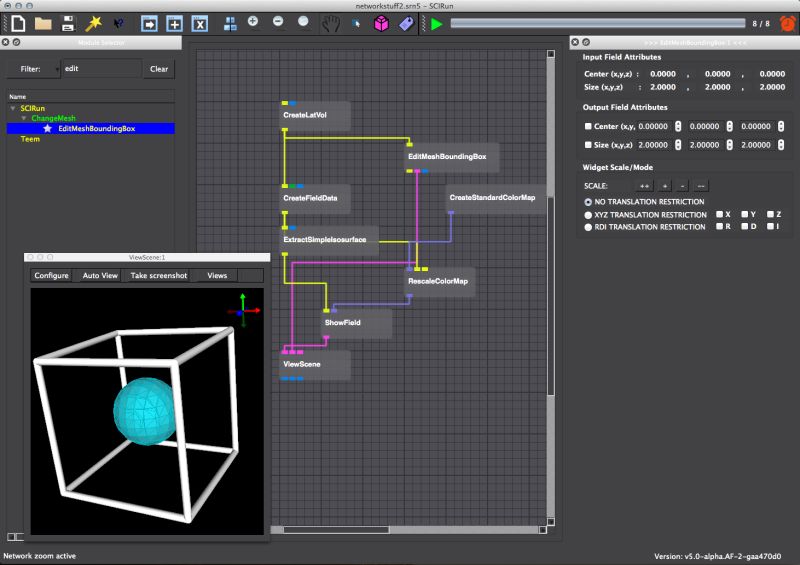Viewport: 800px width, 565px height.
Task: Click the red alarm icon in the toolbar
Action: [787, 23]
